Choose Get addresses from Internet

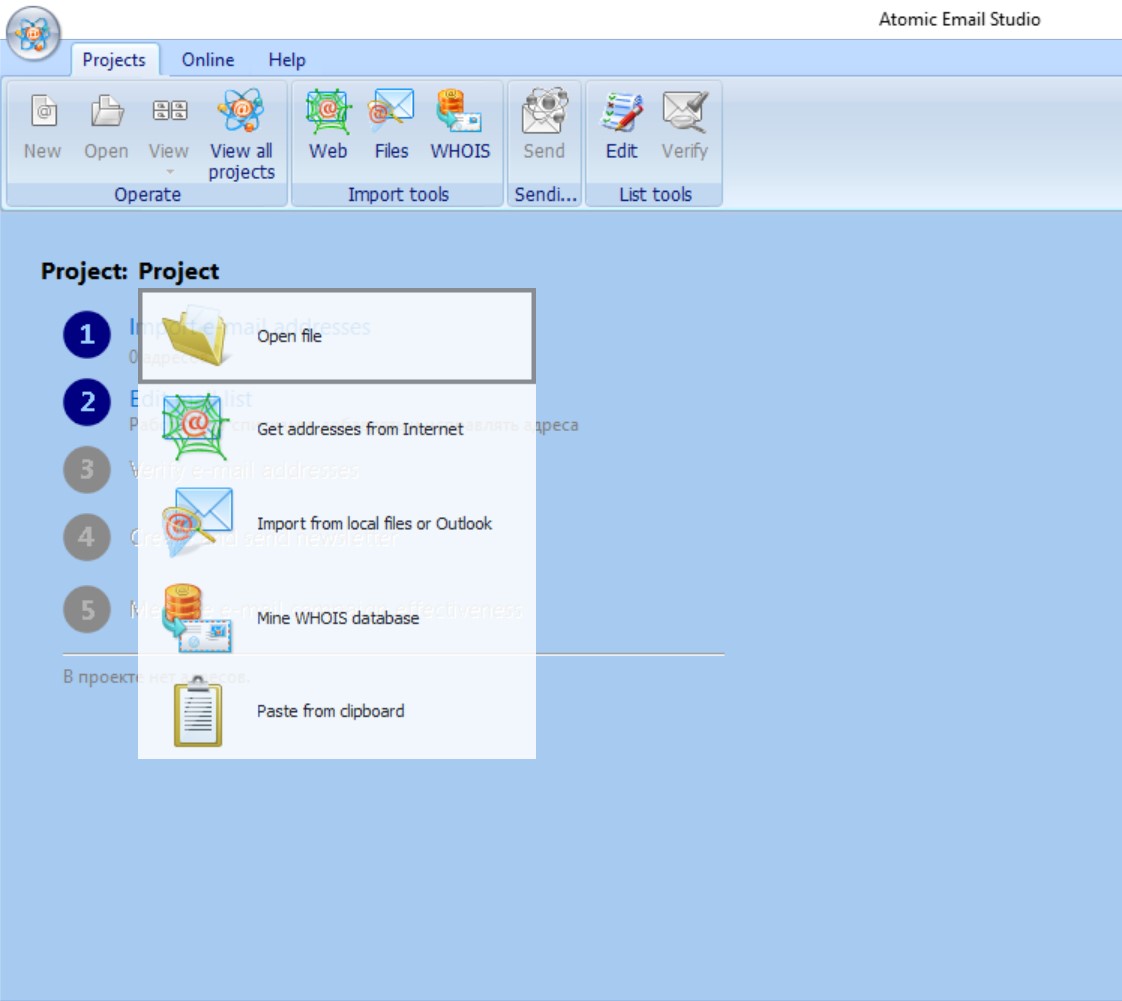337,429
